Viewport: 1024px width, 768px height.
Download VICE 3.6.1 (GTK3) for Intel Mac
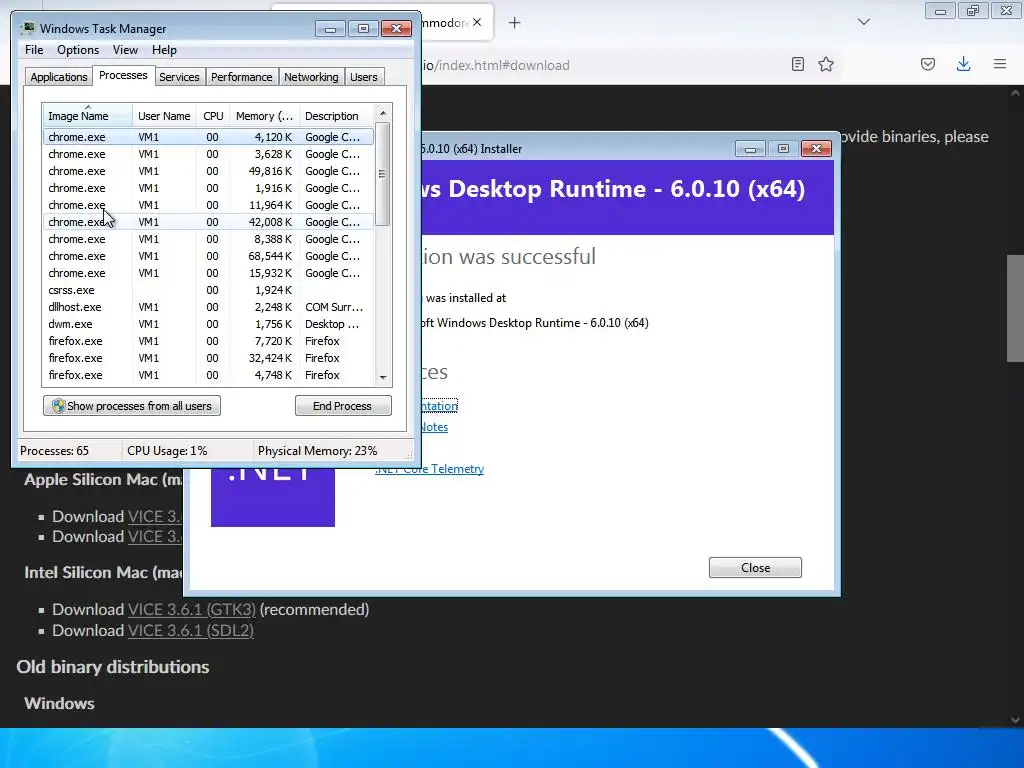point(191,609)
